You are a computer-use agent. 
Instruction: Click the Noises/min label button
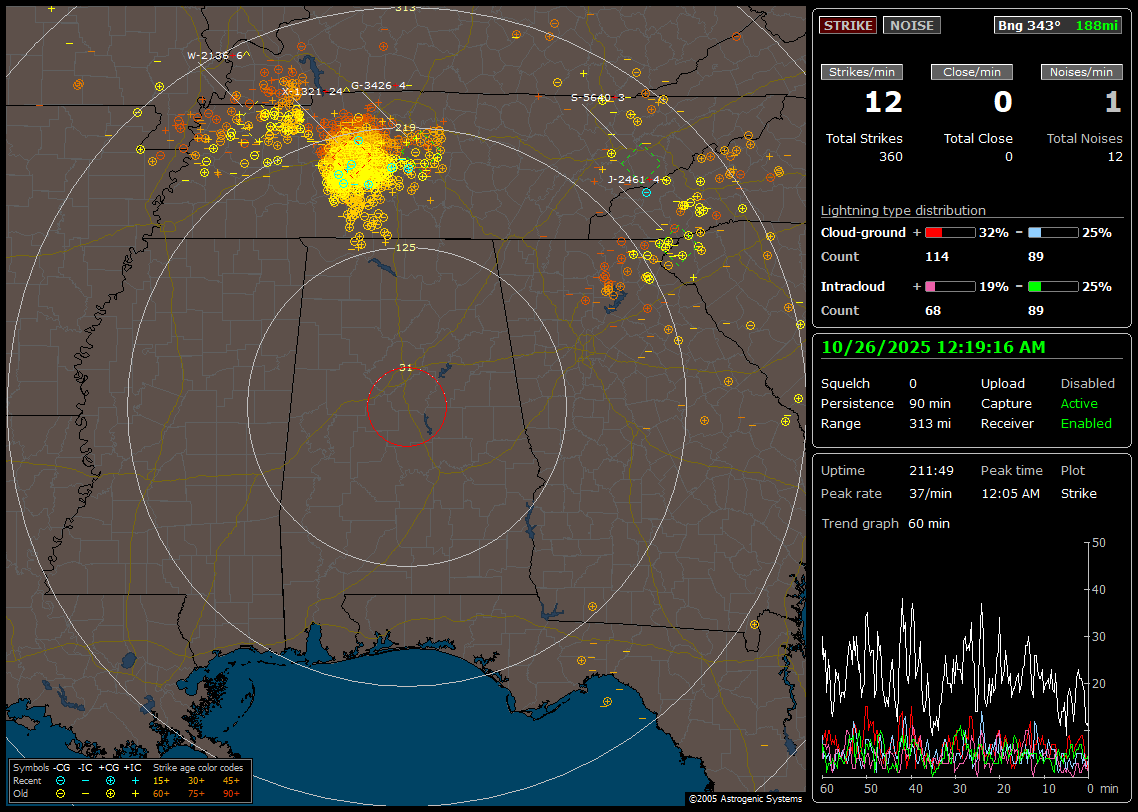click(1082, 72)
